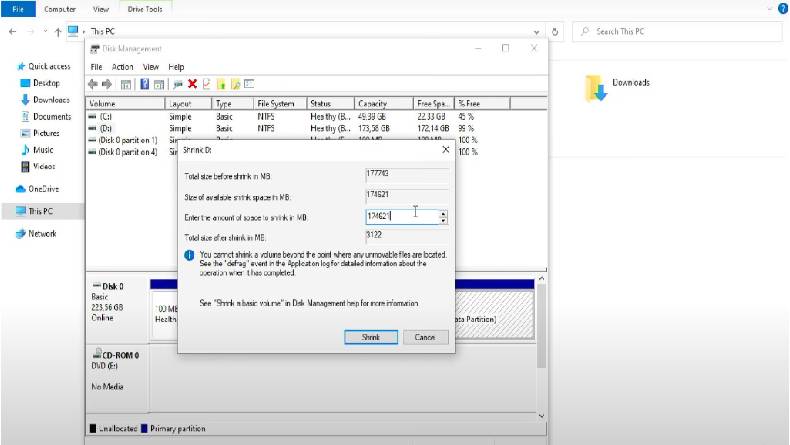Increase shrink amount with spinner up arrow
This screenshot has height=445, width=790.
(x=443, y=214)
